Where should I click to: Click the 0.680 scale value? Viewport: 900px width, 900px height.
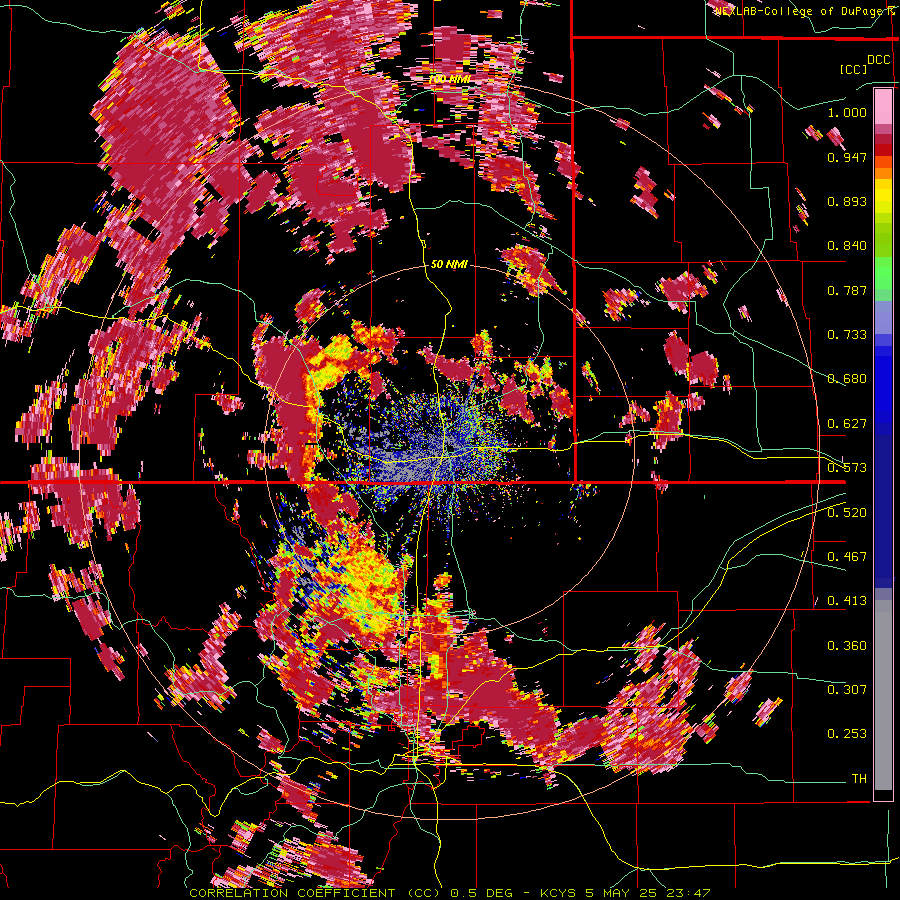847,379
